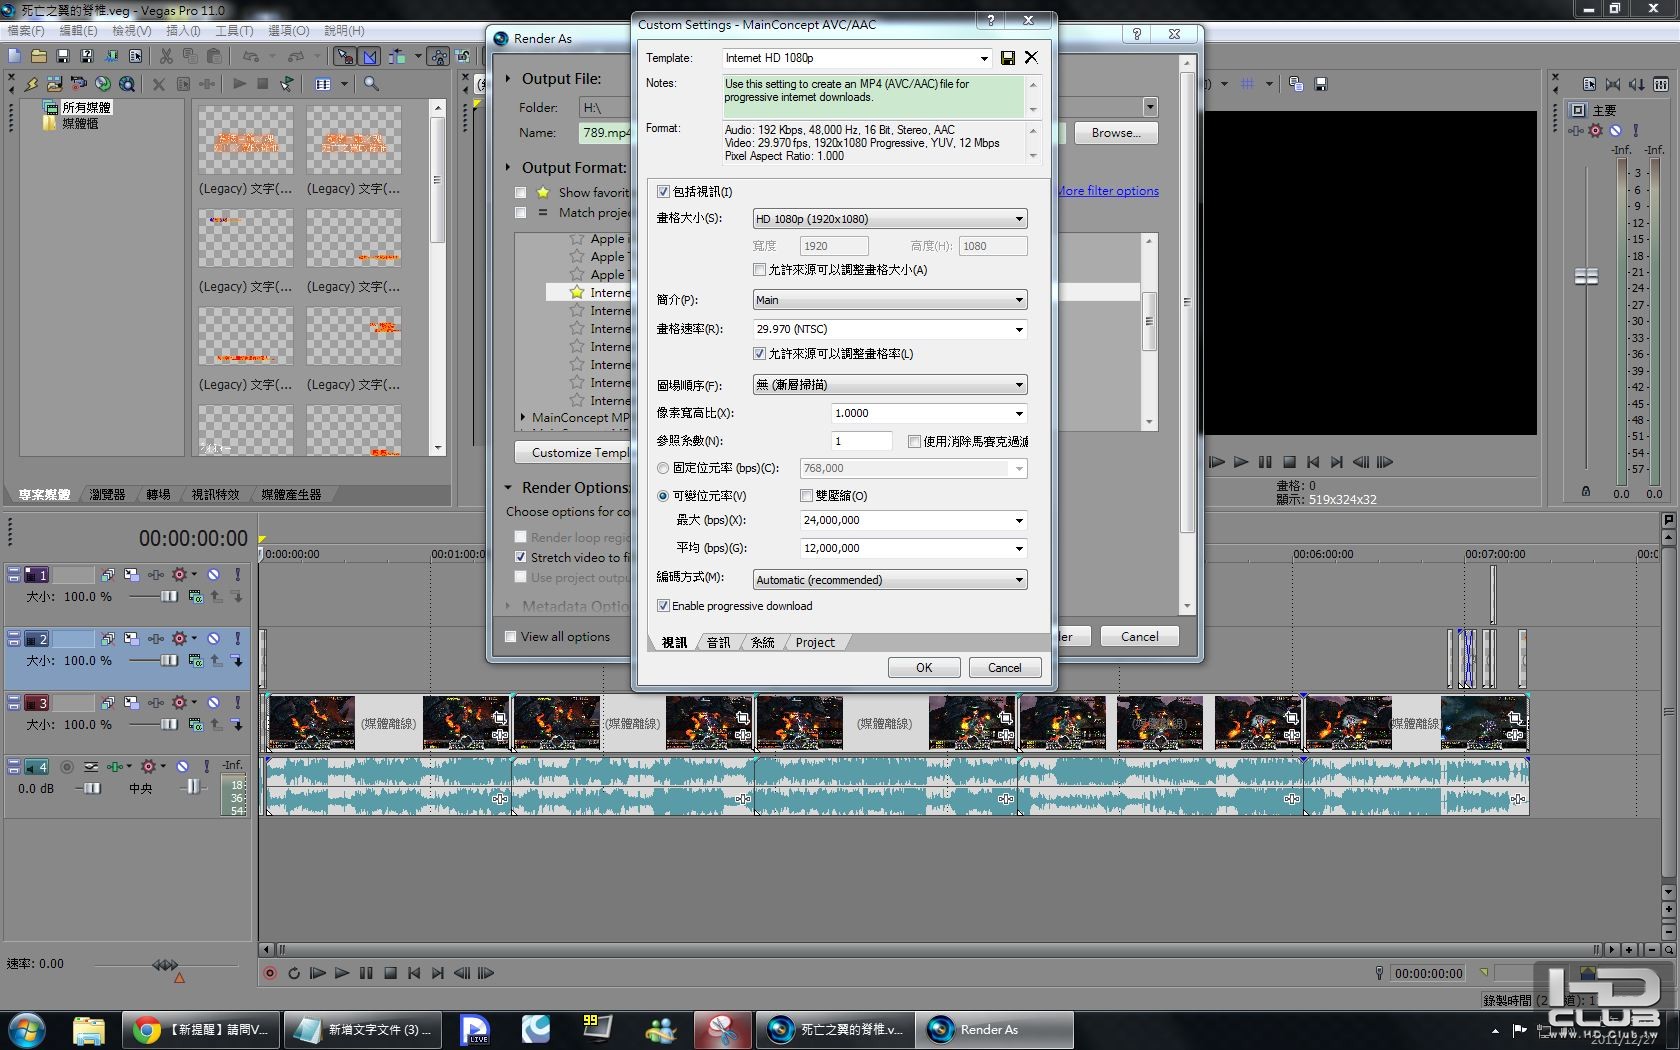1680x1050 pixels.
Task: Expand the 編碼方式 encode mode dropdown
Action: 889,580
